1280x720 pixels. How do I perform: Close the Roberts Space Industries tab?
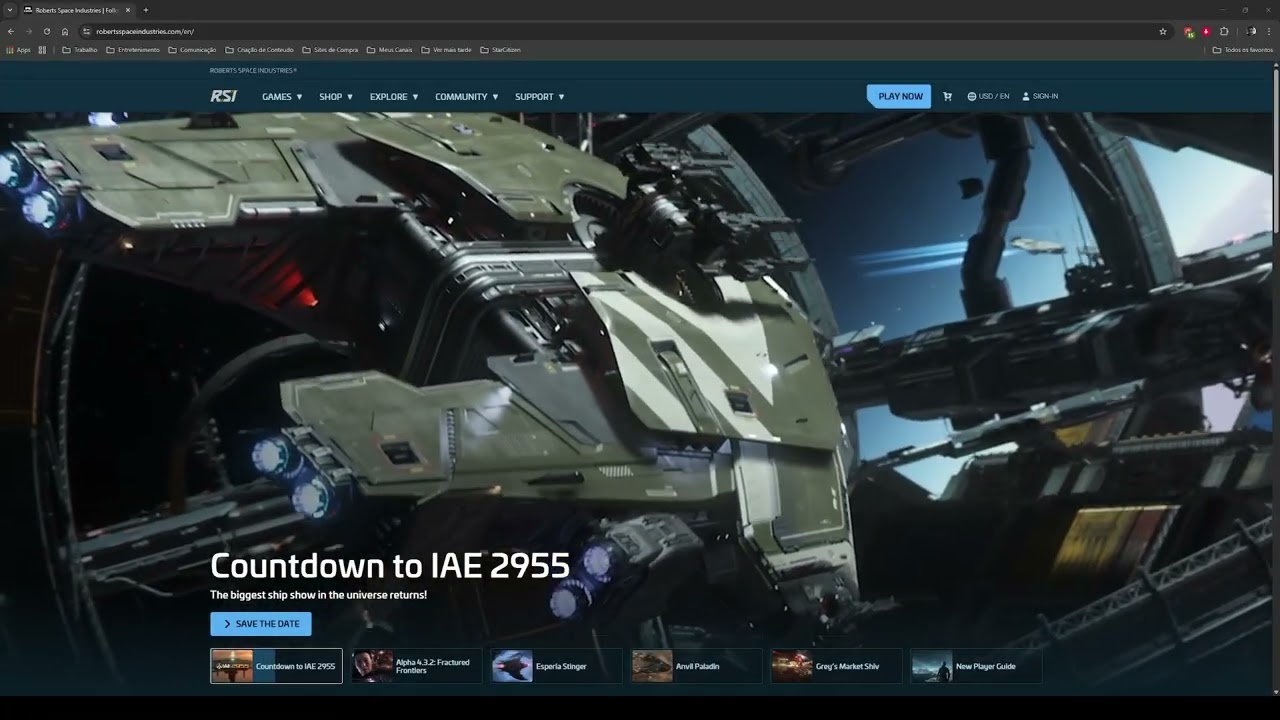coord(128,10)
